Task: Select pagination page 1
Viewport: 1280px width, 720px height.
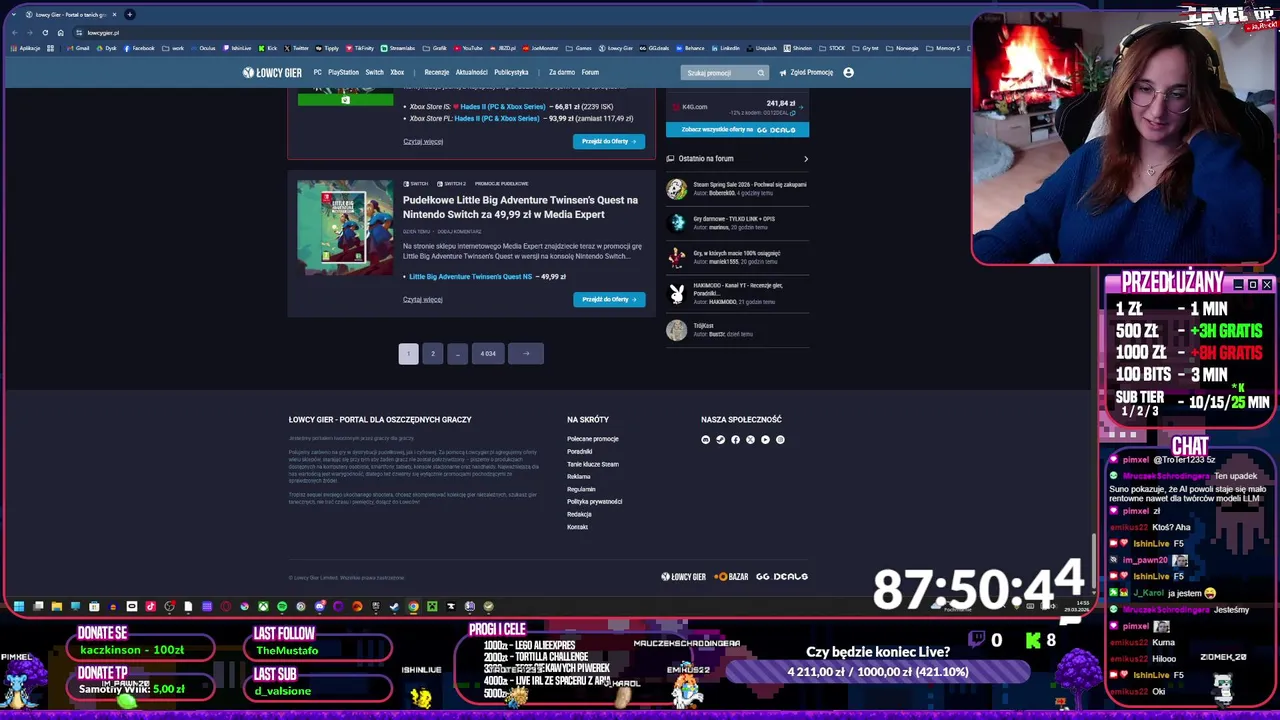Action: coord(408,353)
